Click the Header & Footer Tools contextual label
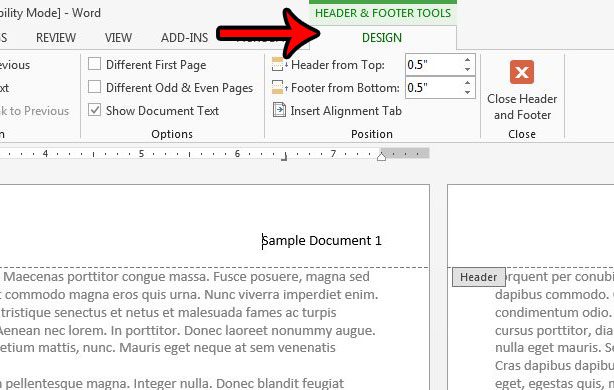 point(383,13)
